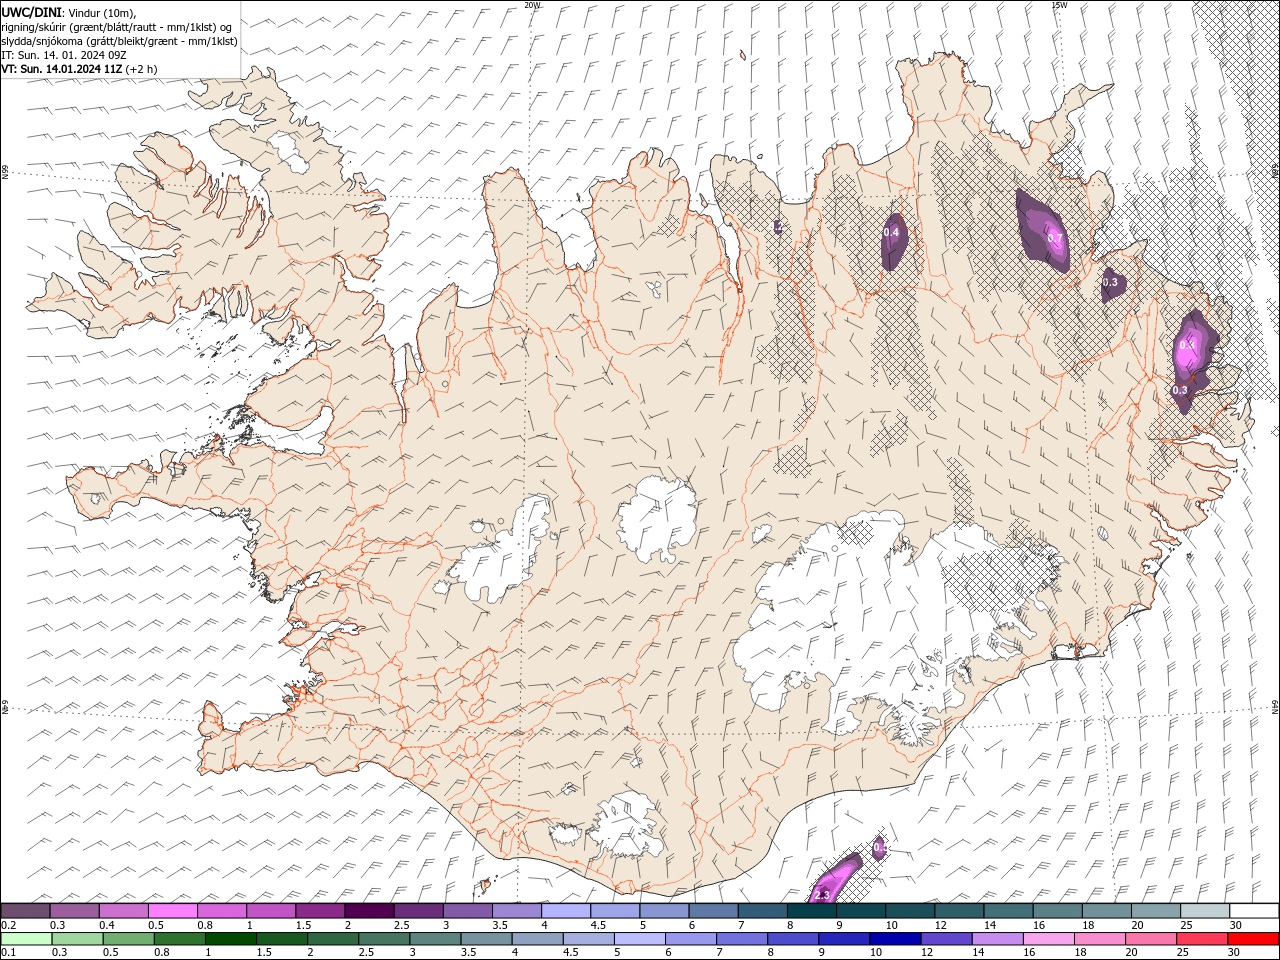
Task: Click the '12' value under the upper scale
Action: click(x=940, y=925)
